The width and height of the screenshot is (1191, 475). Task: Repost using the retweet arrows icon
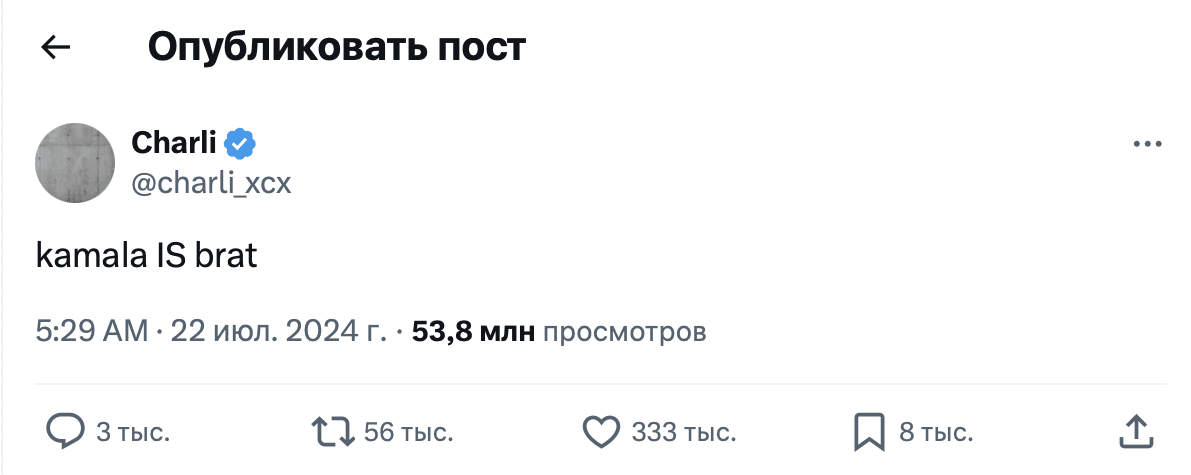332,432
